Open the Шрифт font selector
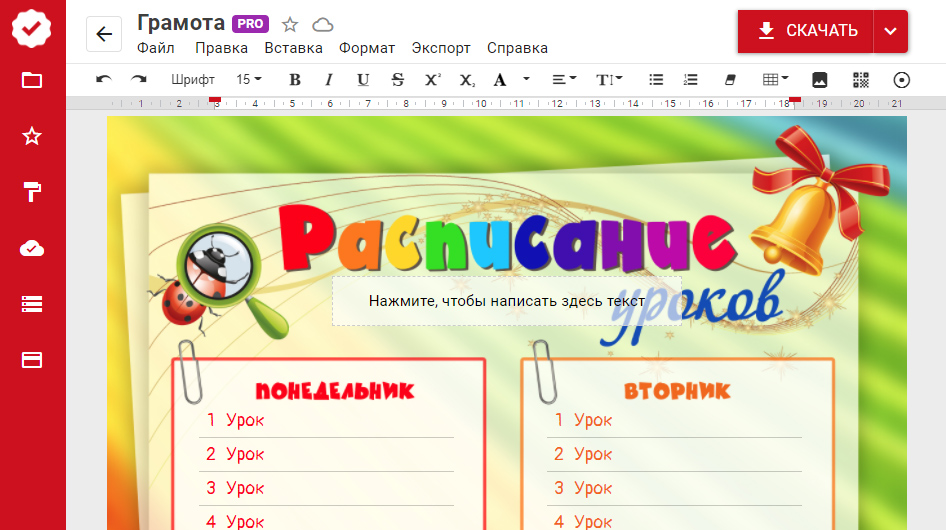 click(x=192, y=80)
